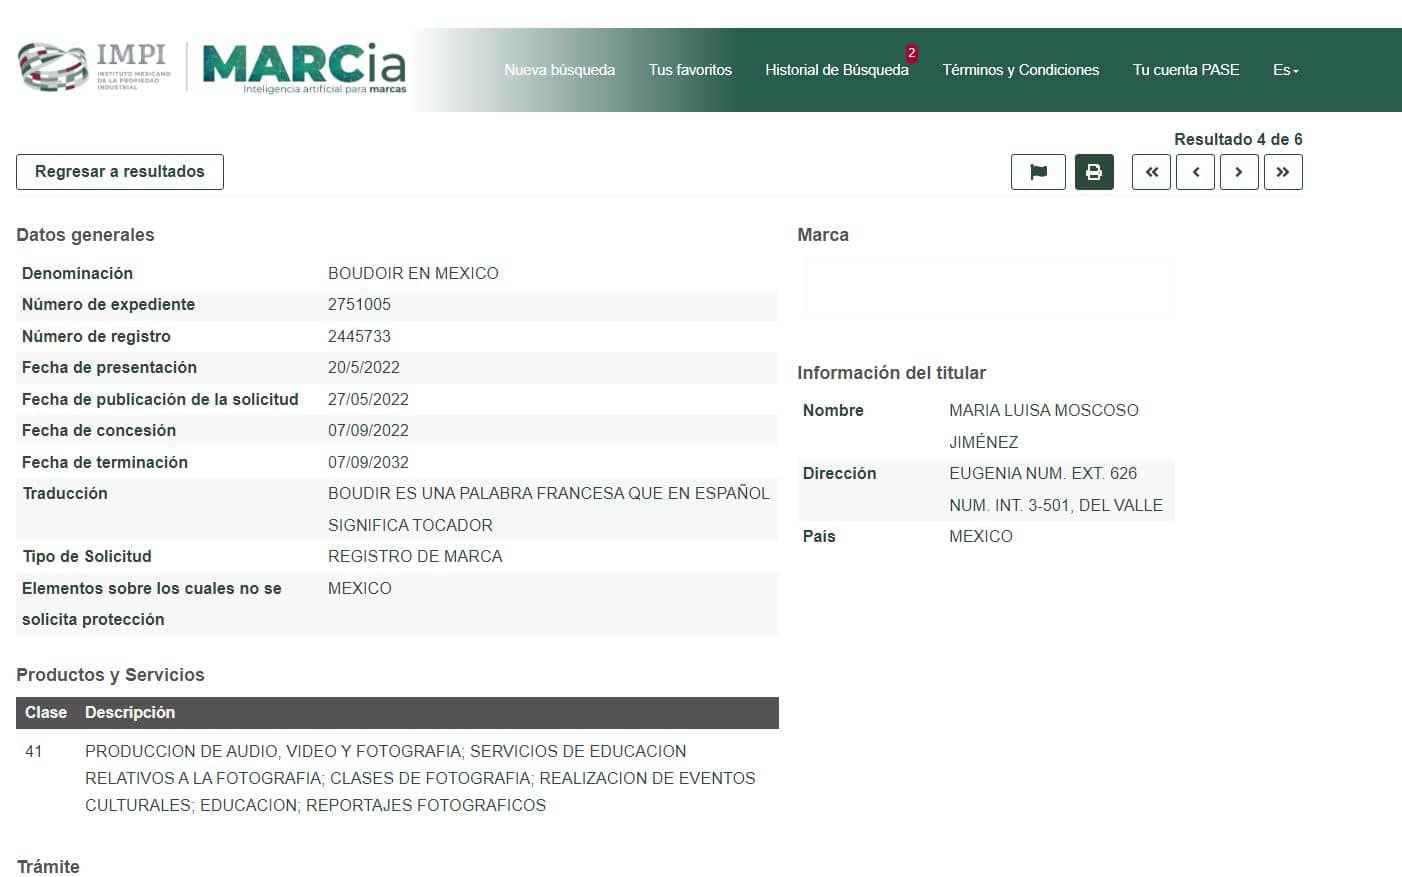Click the Productos y Servicios heading
The image size is (1402, 877).
coord(110,675)
